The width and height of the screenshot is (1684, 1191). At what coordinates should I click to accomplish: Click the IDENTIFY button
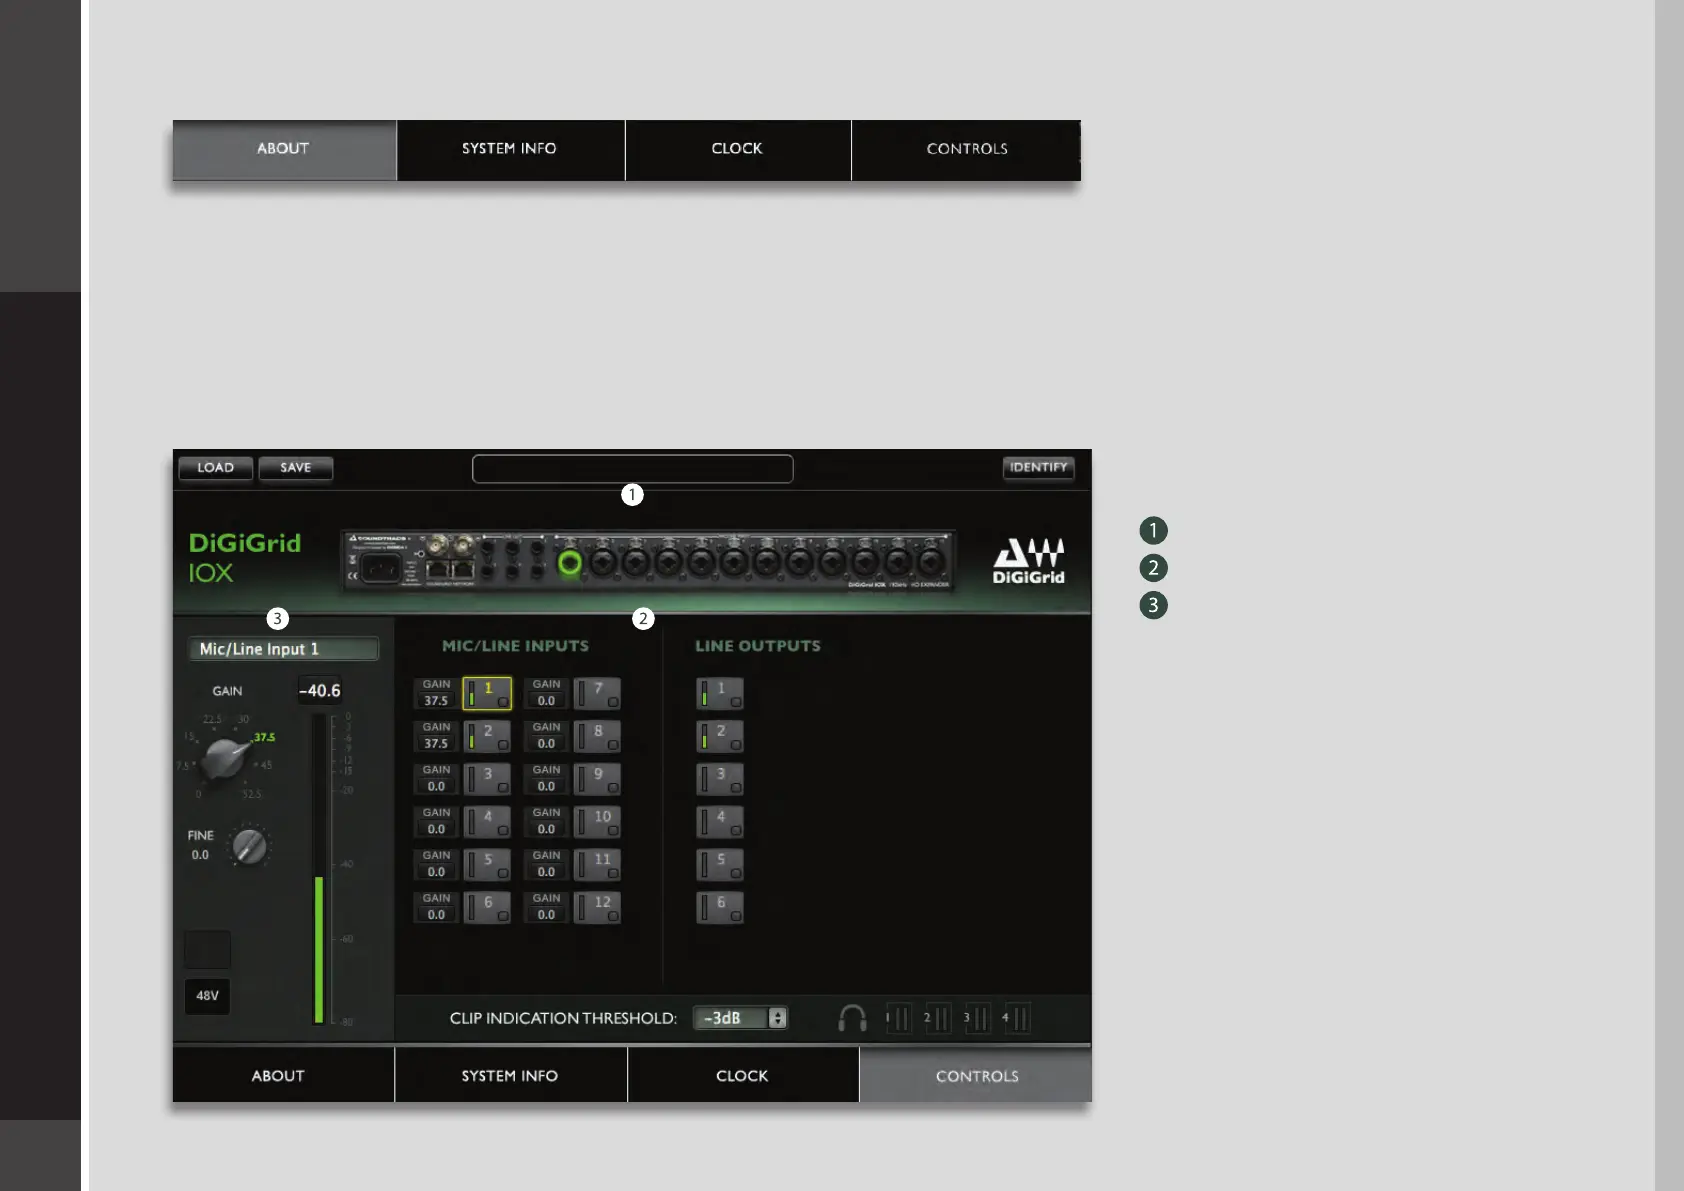coord(1038,468)
